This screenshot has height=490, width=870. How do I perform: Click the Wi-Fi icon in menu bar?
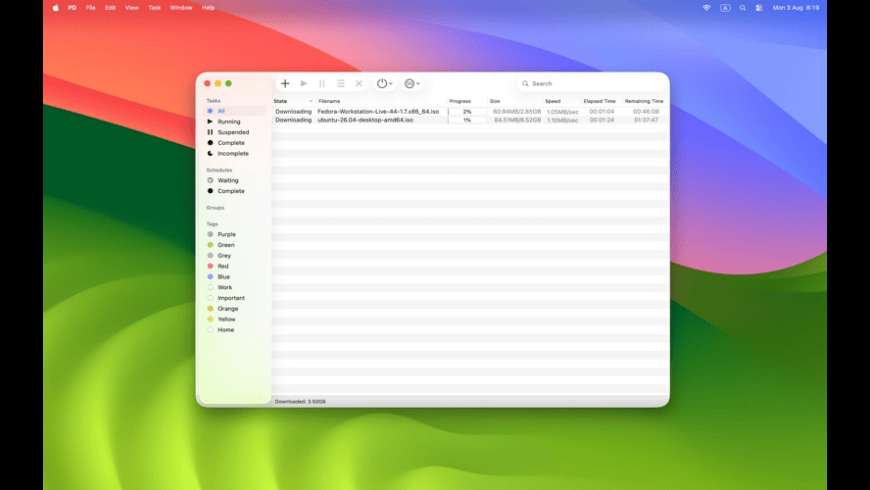point(706,8)
